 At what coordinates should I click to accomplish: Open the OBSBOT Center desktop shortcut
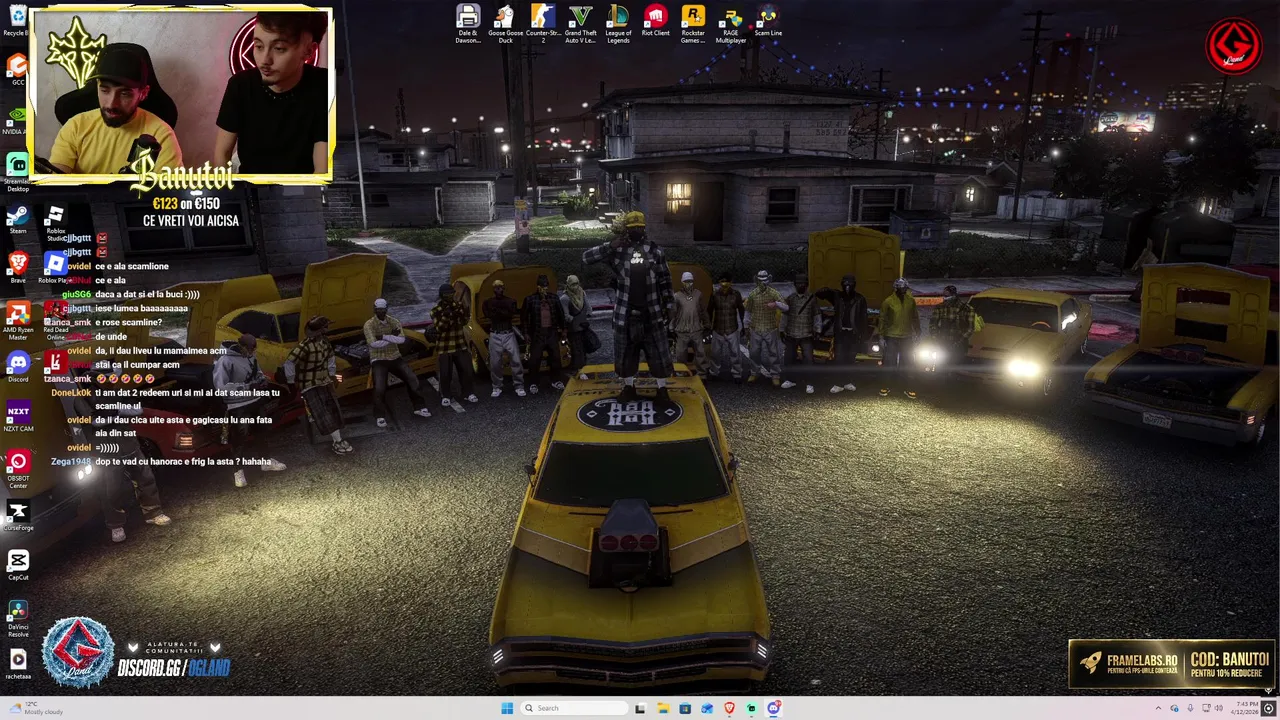tap(17, 468)
